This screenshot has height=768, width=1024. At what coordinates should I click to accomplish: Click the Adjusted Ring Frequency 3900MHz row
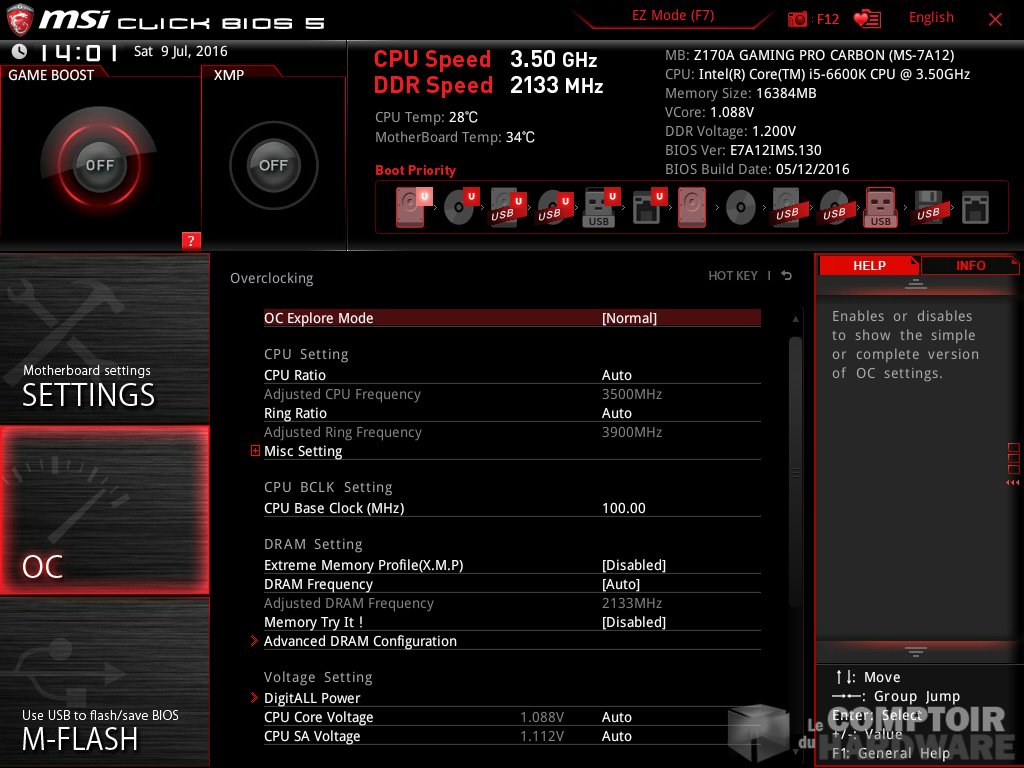[512, 432]
